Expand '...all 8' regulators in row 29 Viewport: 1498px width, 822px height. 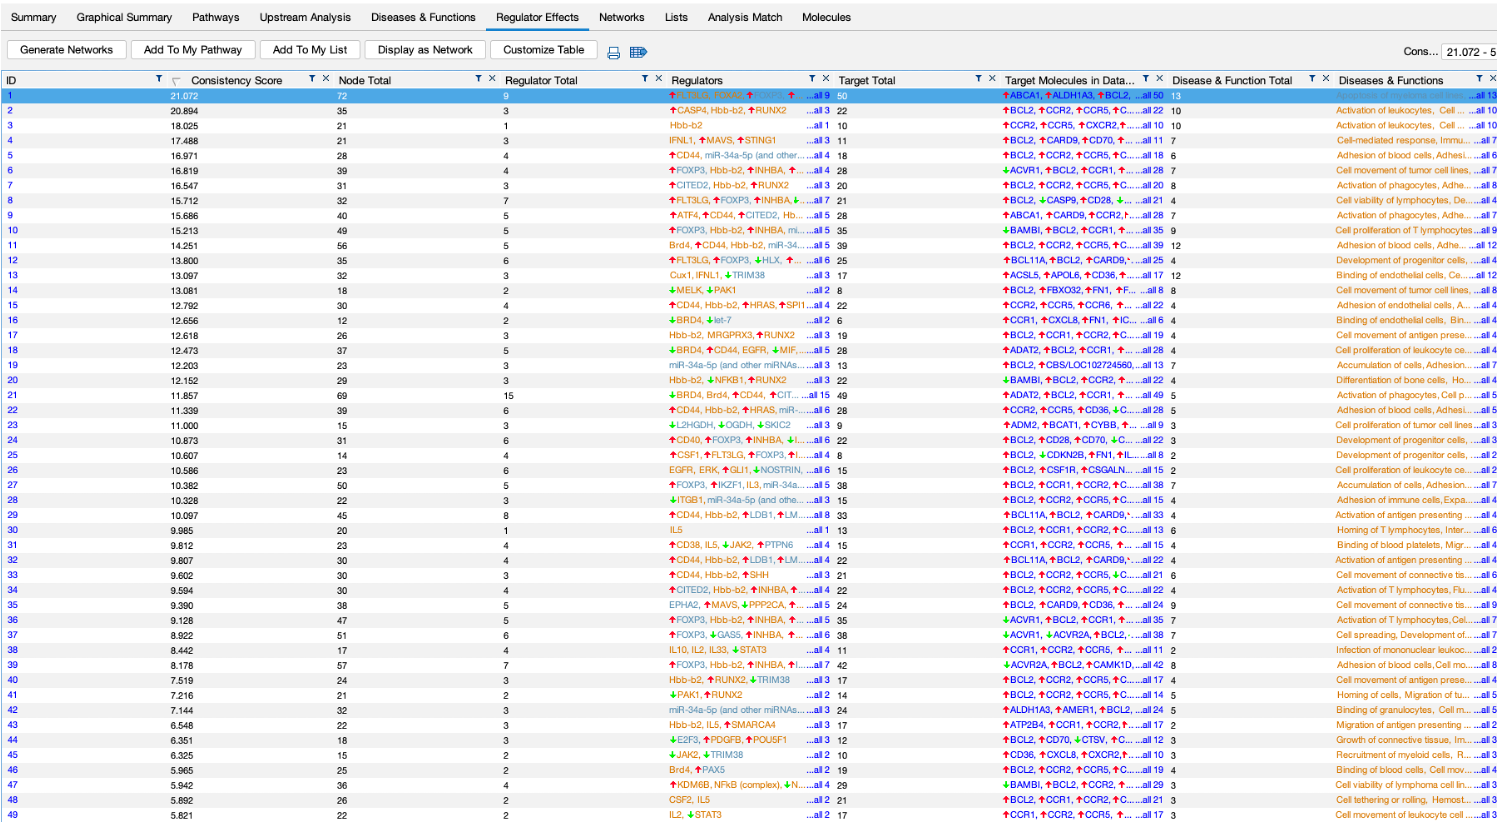pyautogui.click(x=818, y=516)
